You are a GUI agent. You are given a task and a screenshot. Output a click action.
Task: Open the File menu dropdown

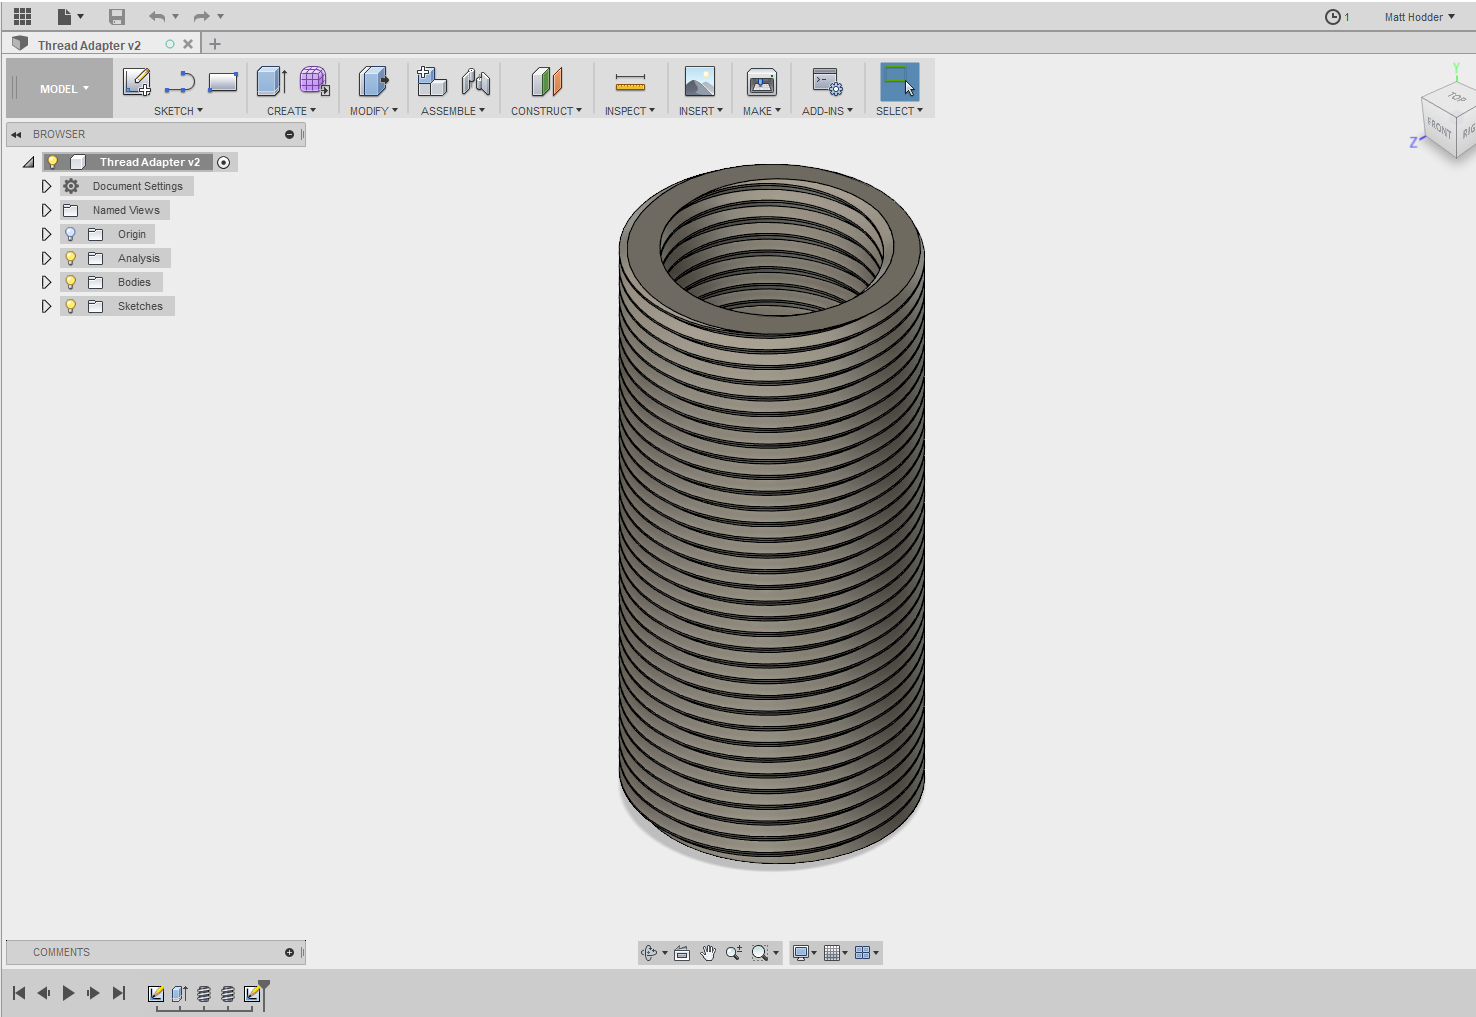pos(70,16)
